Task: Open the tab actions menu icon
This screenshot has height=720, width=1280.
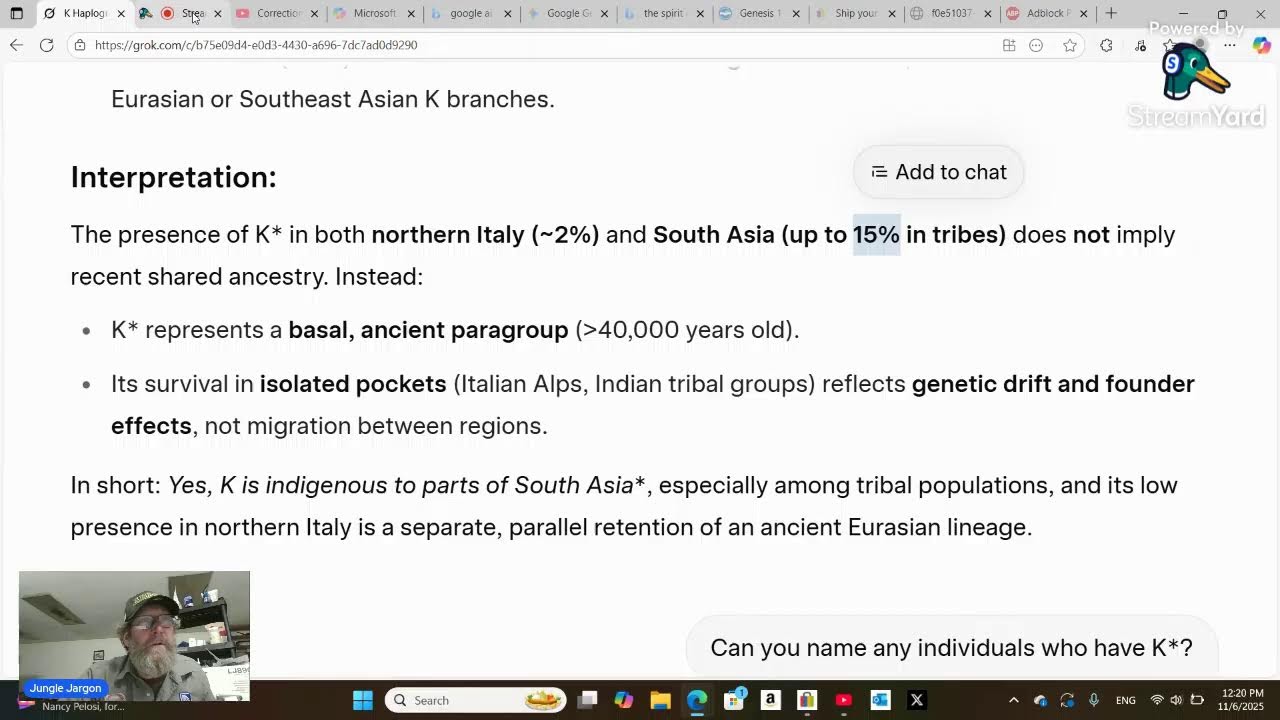Action: point(16,13)
